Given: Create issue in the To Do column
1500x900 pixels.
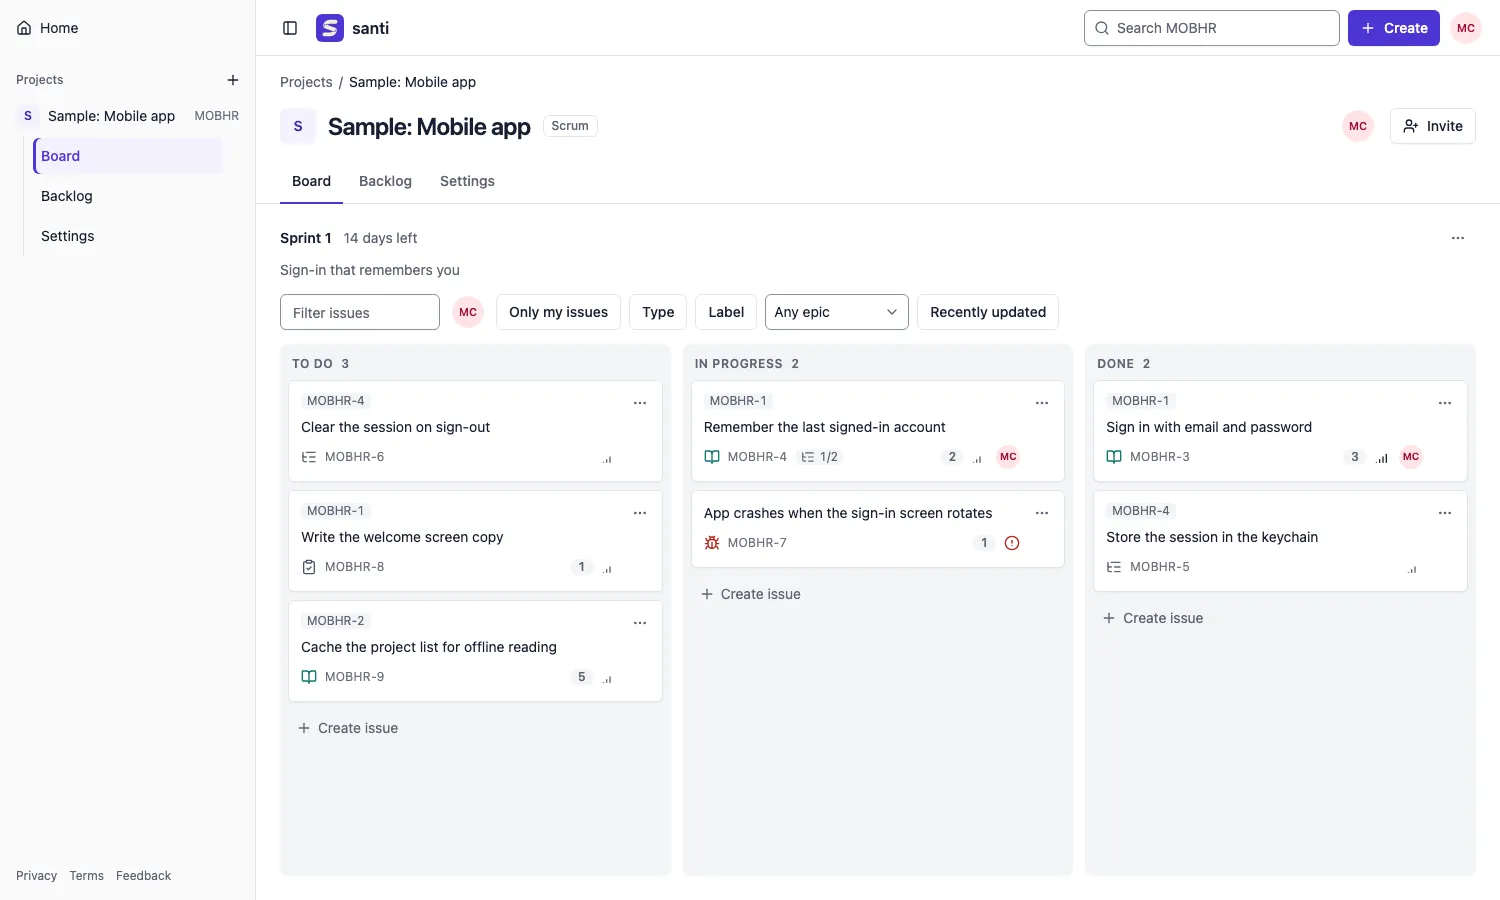Looking at the screenshot, I should tap(348, 728).
